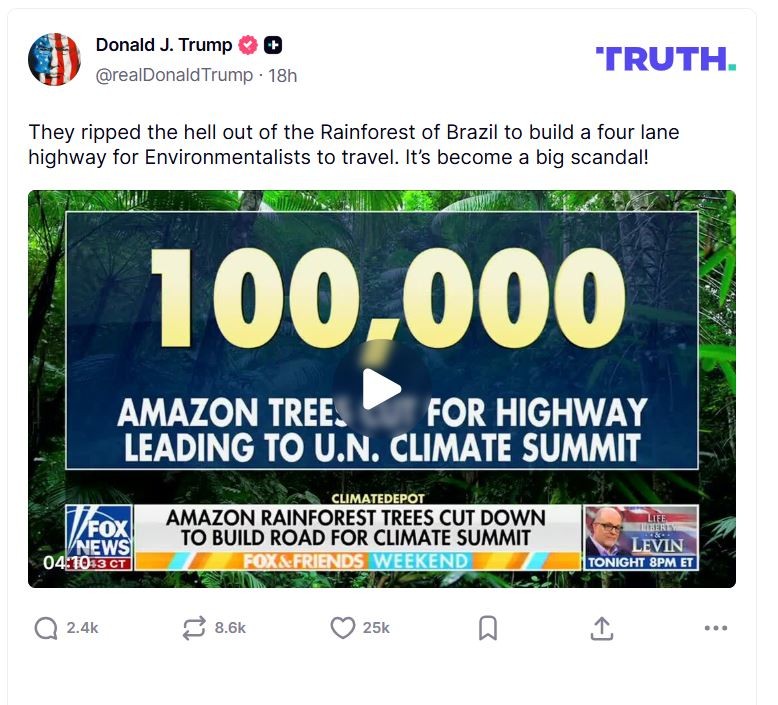The width and height of the screenshot is (778, 705).
Task: Open the @realDonaldTrump handle link
Action: tap(174, 75)
